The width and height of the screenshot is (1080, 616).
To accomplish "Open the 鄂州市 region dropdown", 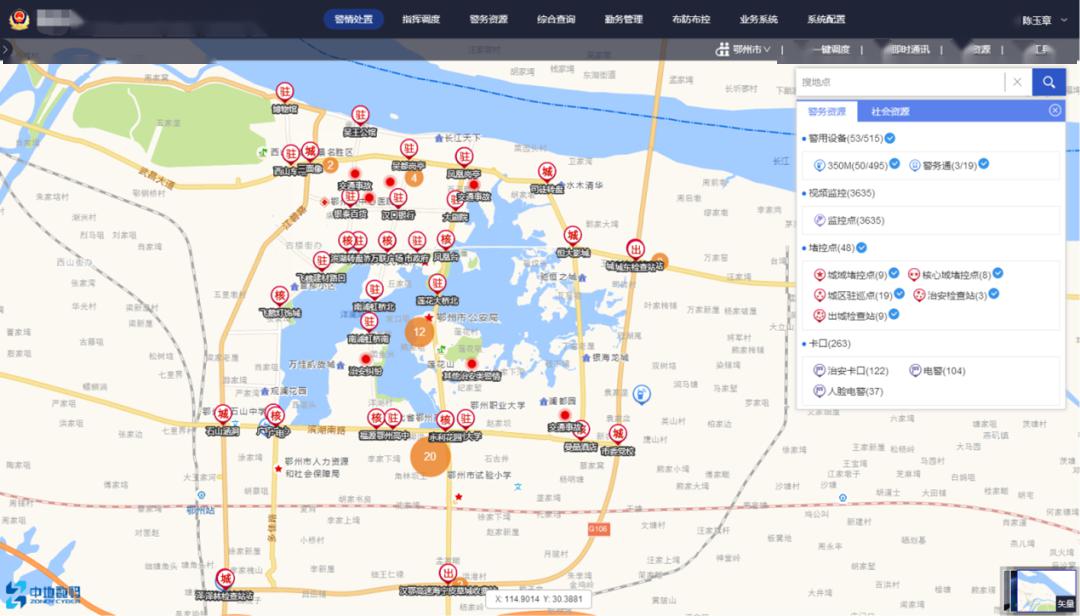I will [744, 50].
